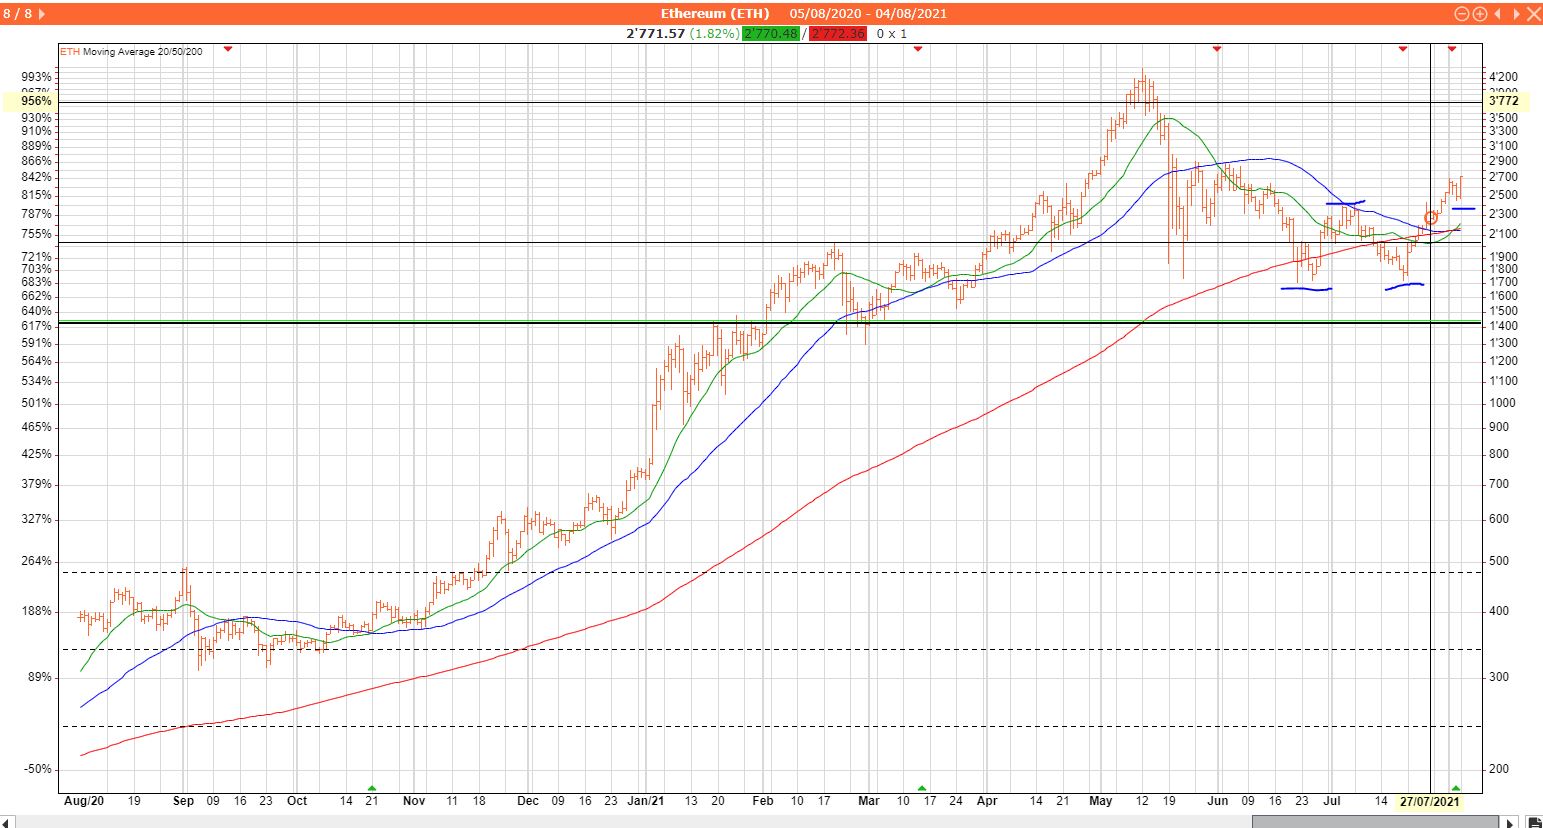1543x828 pixels.
Task: Click the Moving Average 20/50/200 indicator label
Action: [130, 52]
